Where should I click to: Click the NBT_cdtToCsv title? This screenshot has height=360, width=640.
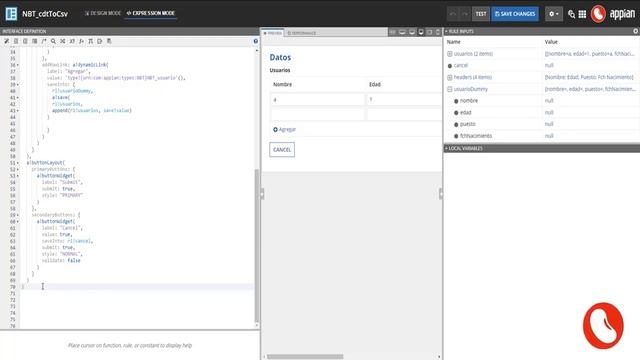coord(45,14)
